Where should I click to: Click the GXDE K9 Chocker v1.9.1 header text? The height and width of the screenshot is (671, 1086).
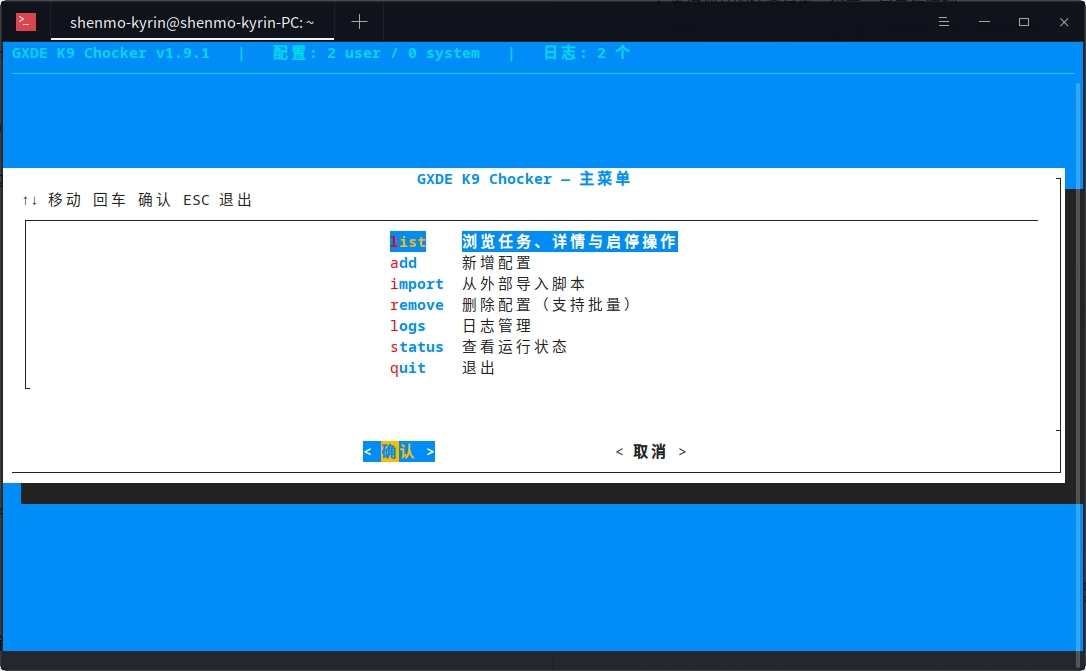111,53
